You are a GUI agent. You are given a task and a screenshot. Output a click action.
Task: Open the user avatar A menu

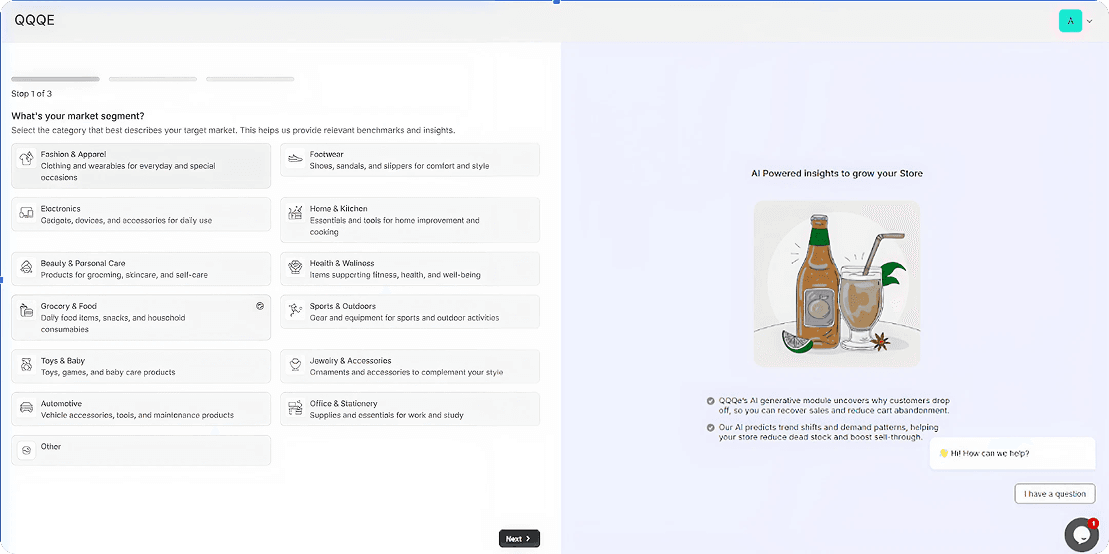click(1070, 21)
